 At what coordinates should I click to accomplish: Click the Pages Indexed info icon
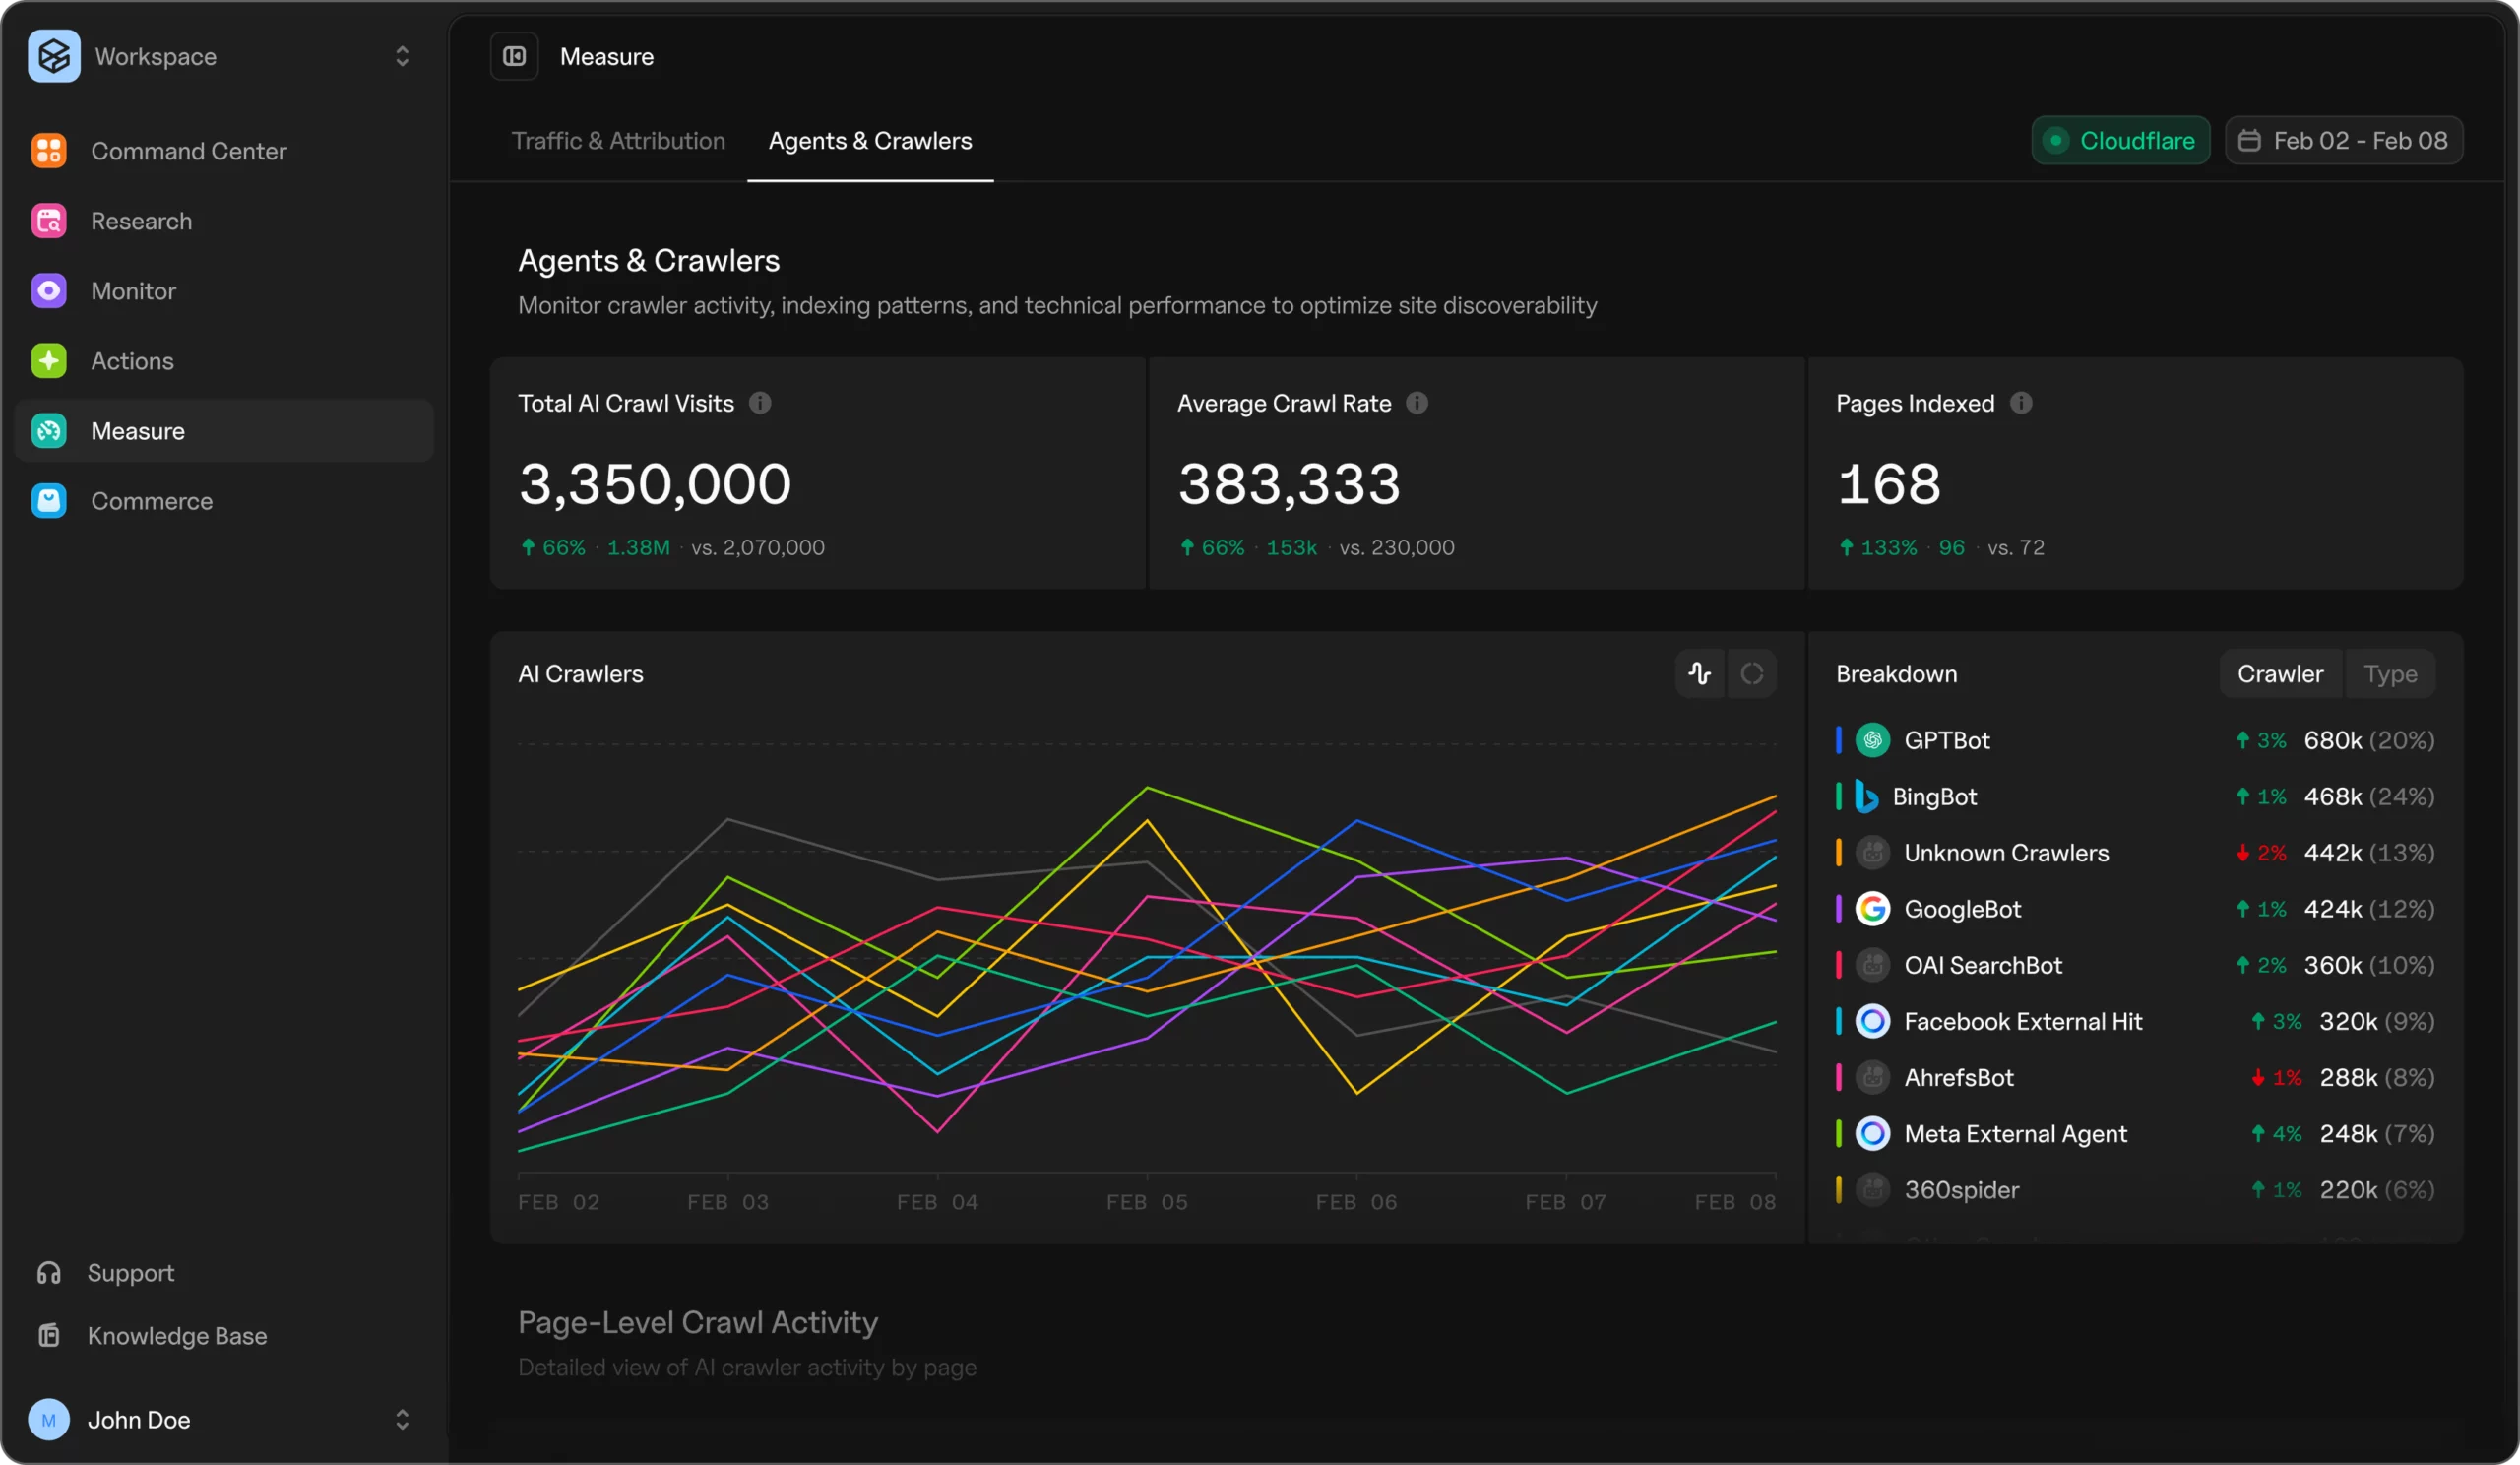click(x=2021, y=403)
